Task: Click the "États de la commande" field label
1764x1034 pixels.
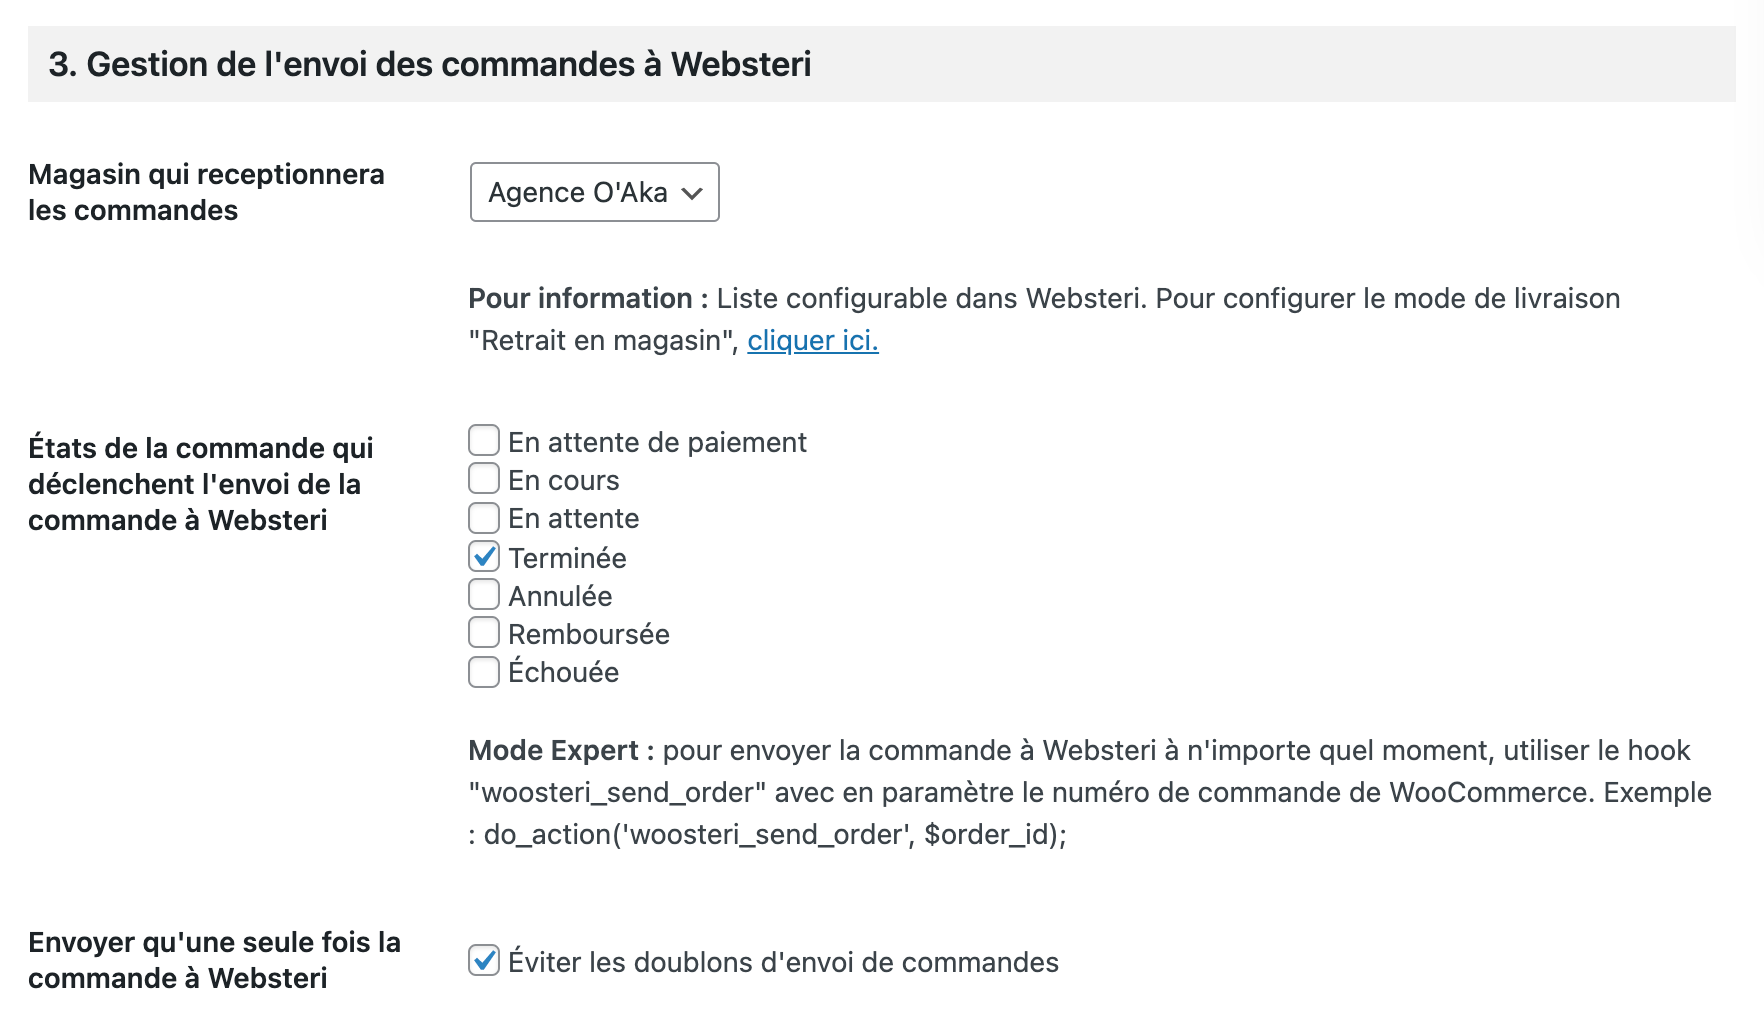Action: click(200, 484)
